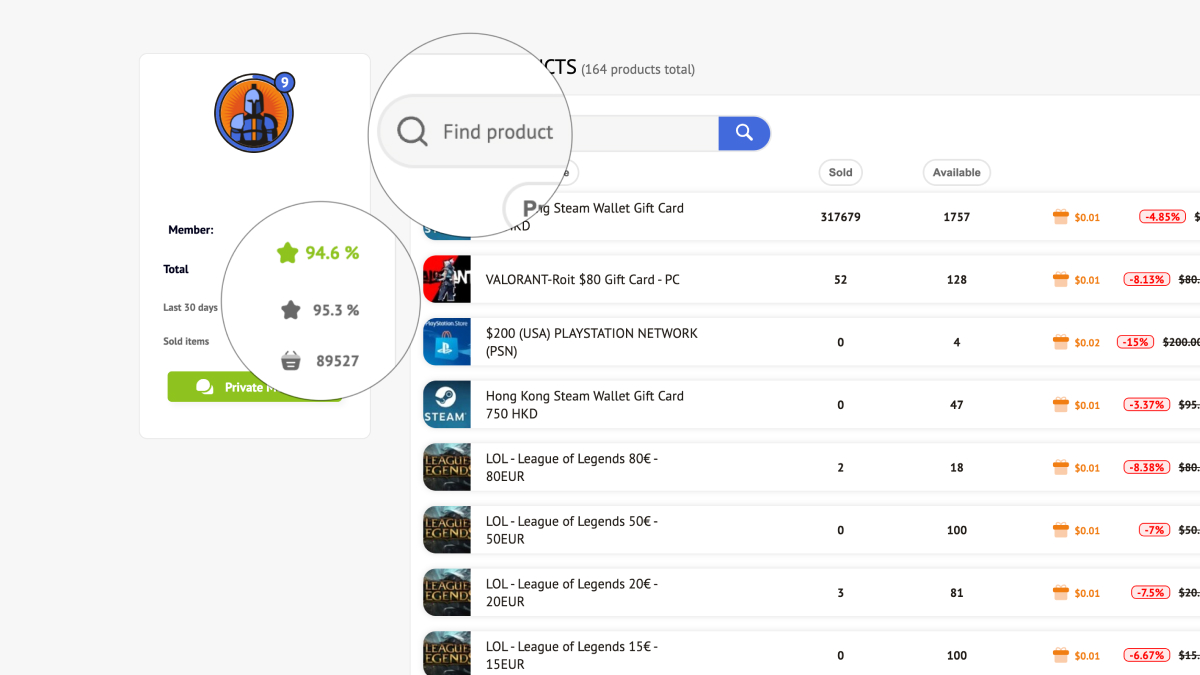1200x675 pixels.
Task: Click cashback icon for League of Legends 20€
Action: pos(1061,592)
